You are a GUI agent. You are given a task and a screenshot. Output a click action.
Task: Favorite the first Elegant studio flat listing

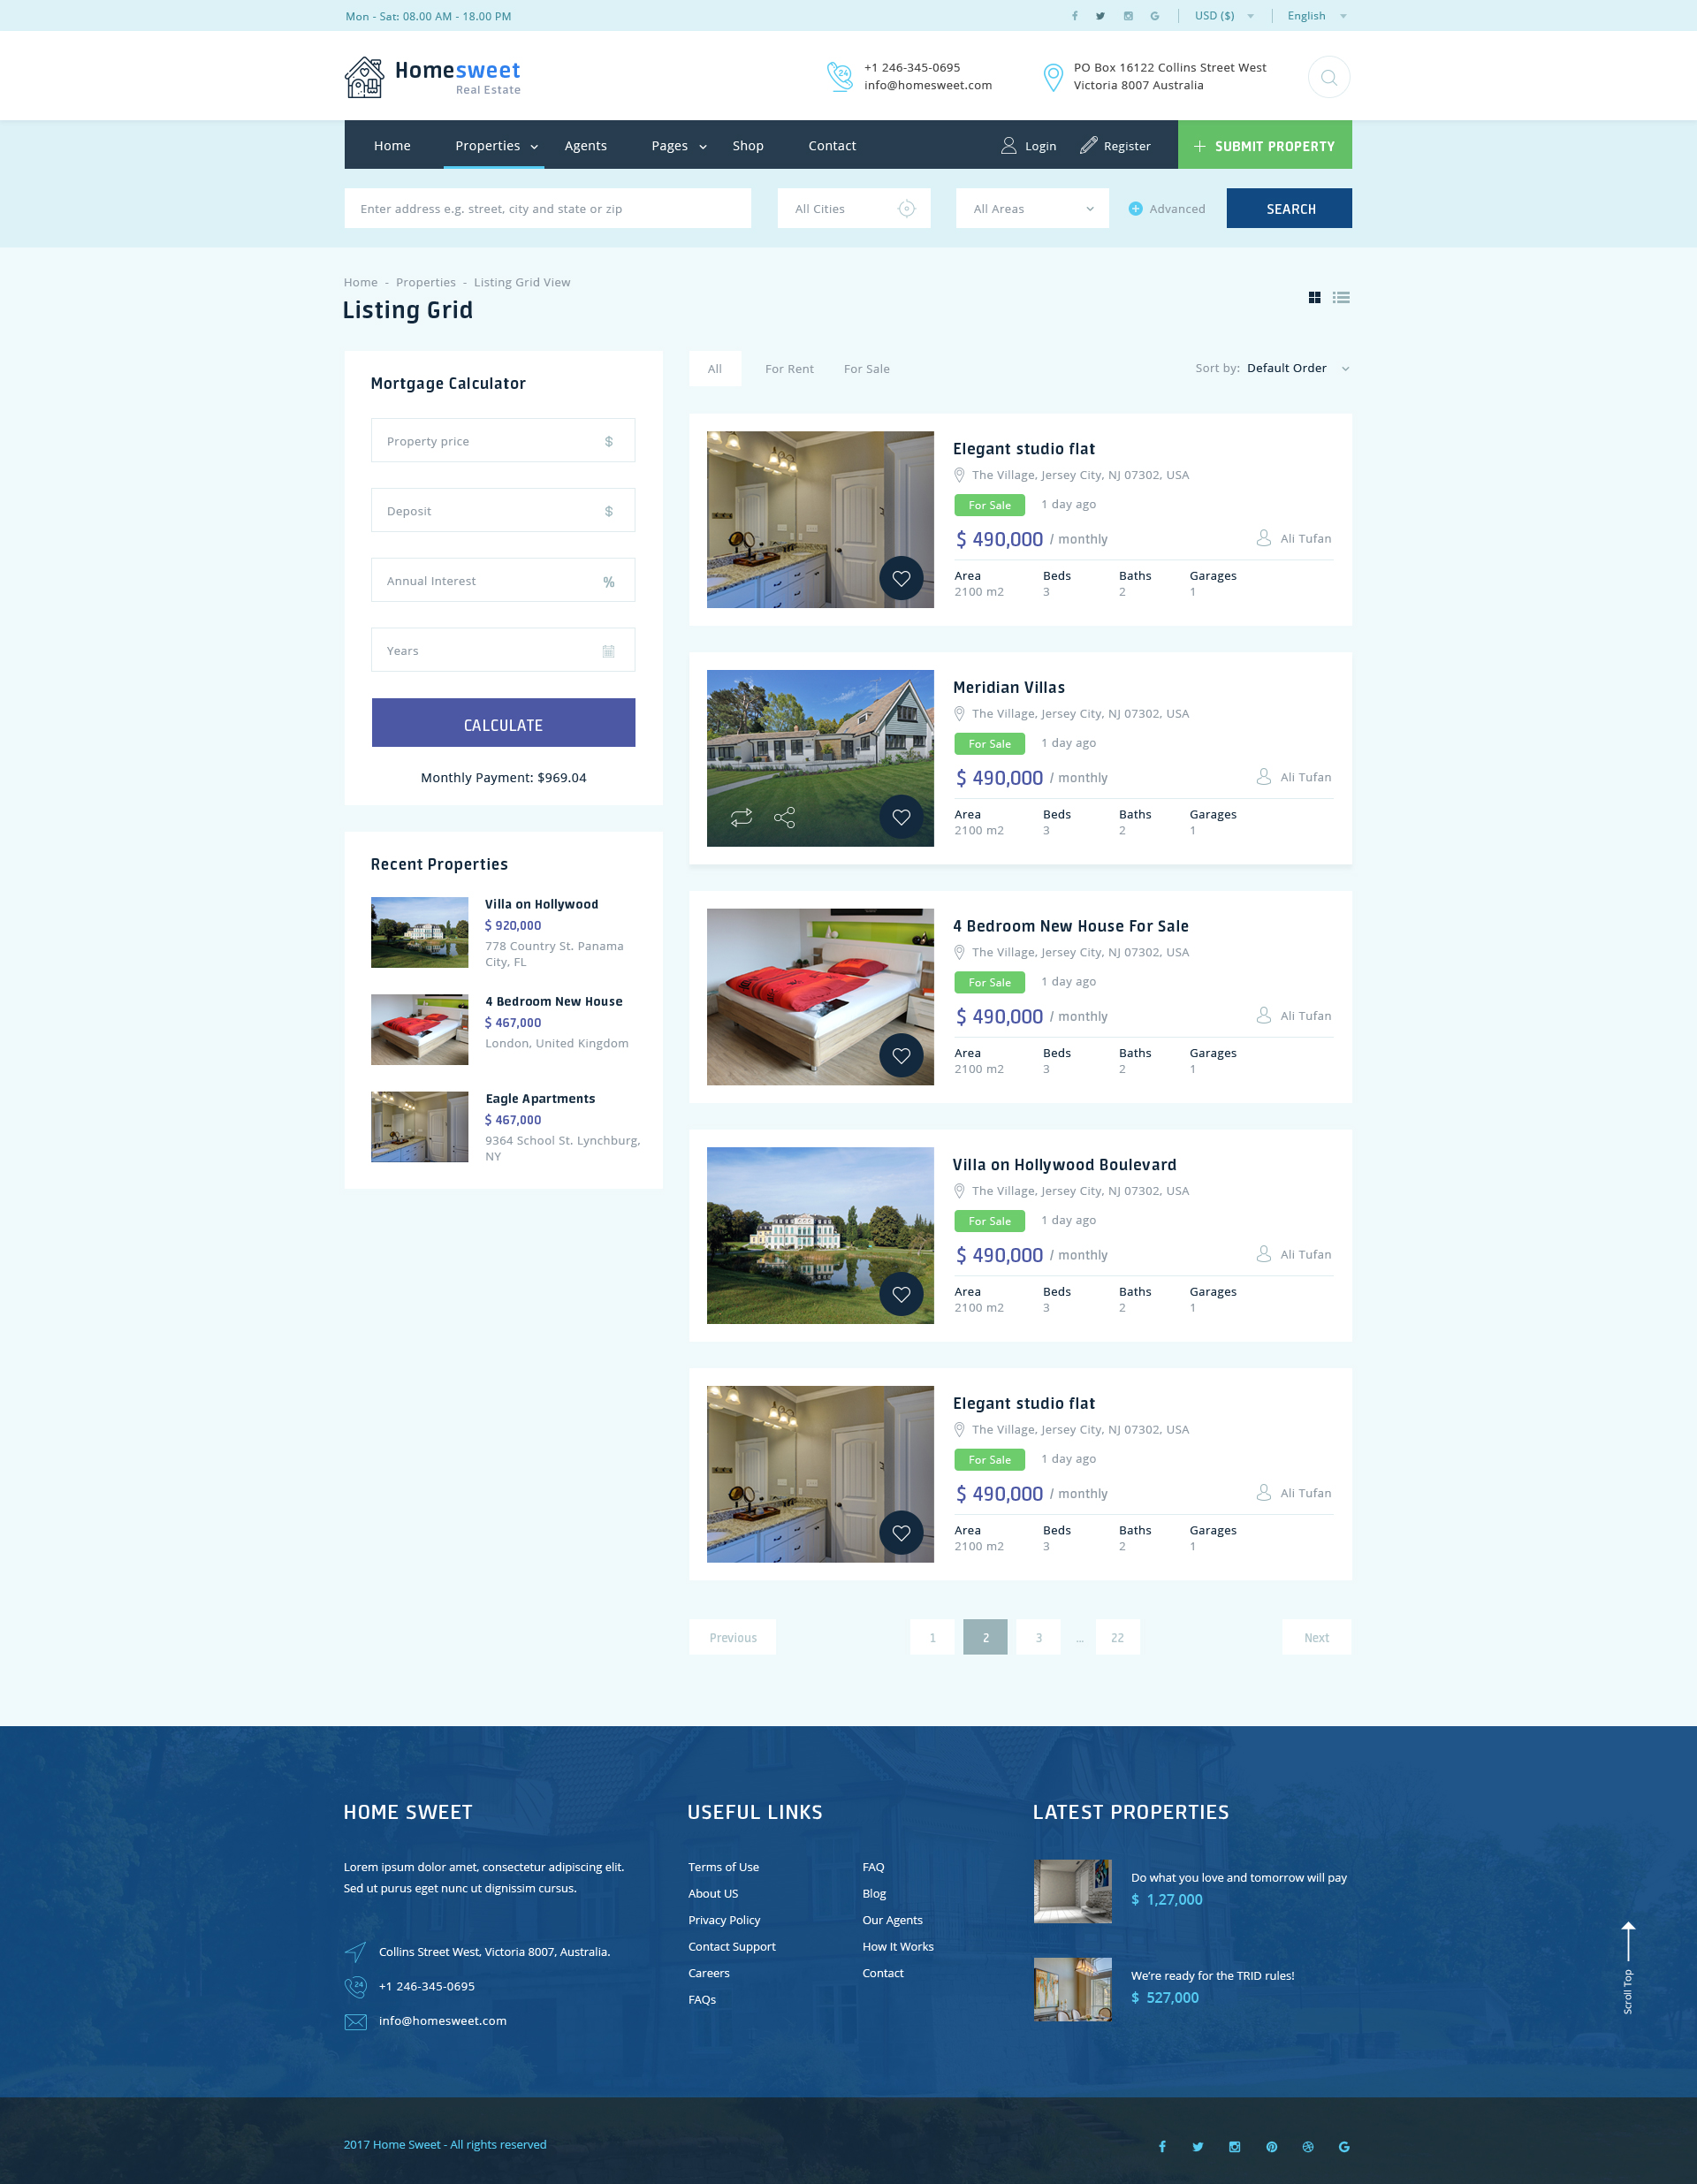click(901, 578)
